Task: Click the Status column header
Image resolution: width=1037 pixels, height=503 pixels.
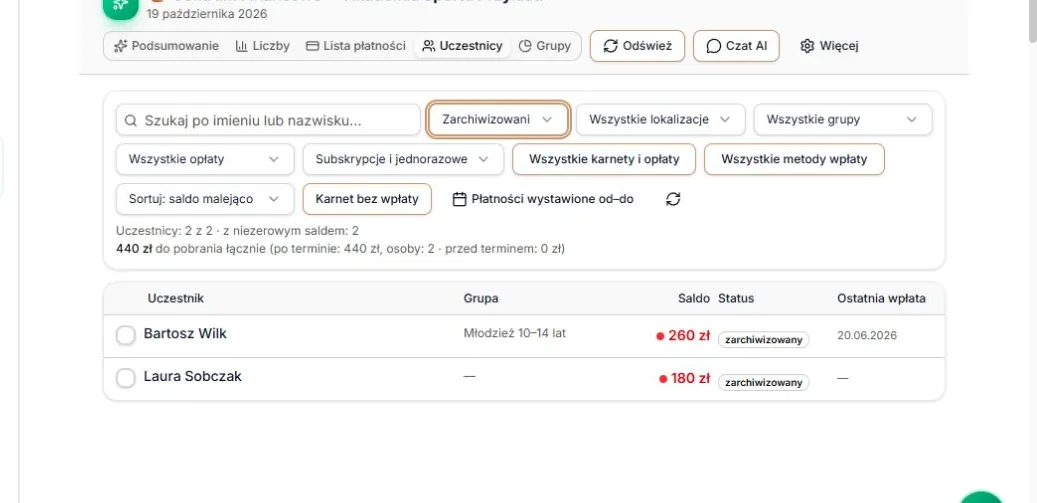Action: 736,299
